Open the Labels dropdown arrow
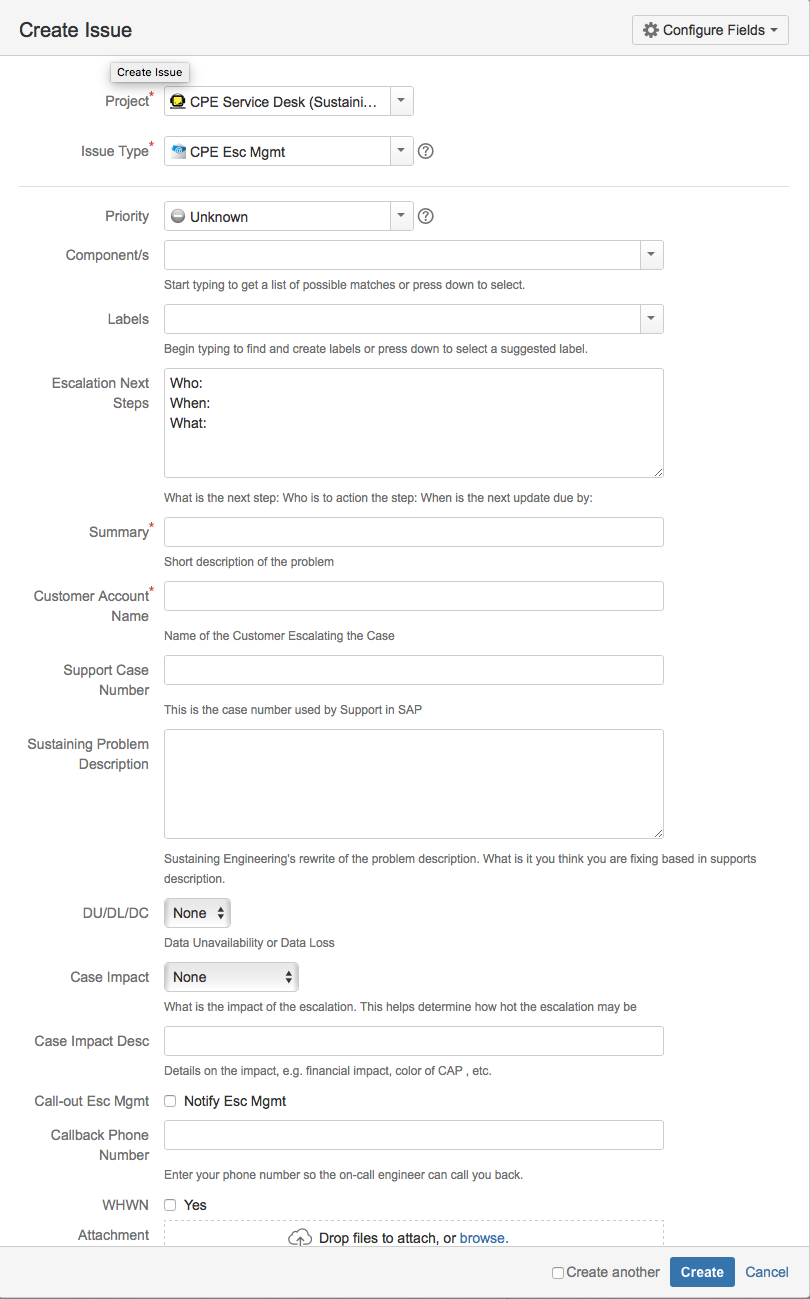 [x=651, y=319]
